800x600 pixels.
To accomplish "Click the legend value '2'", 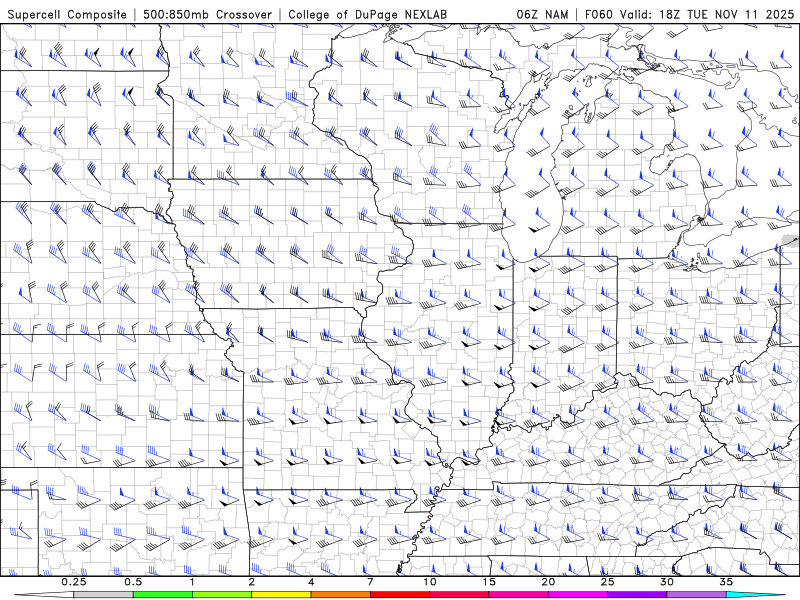I will click(x=252, y=582).
